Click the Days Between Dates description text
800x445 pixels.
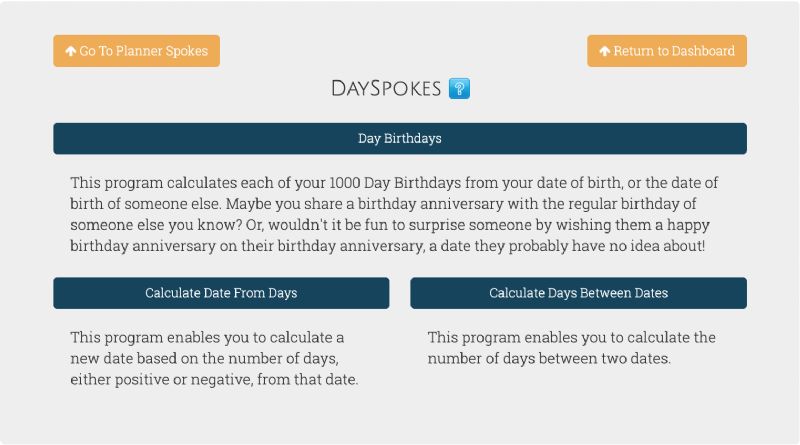point(571,348)
